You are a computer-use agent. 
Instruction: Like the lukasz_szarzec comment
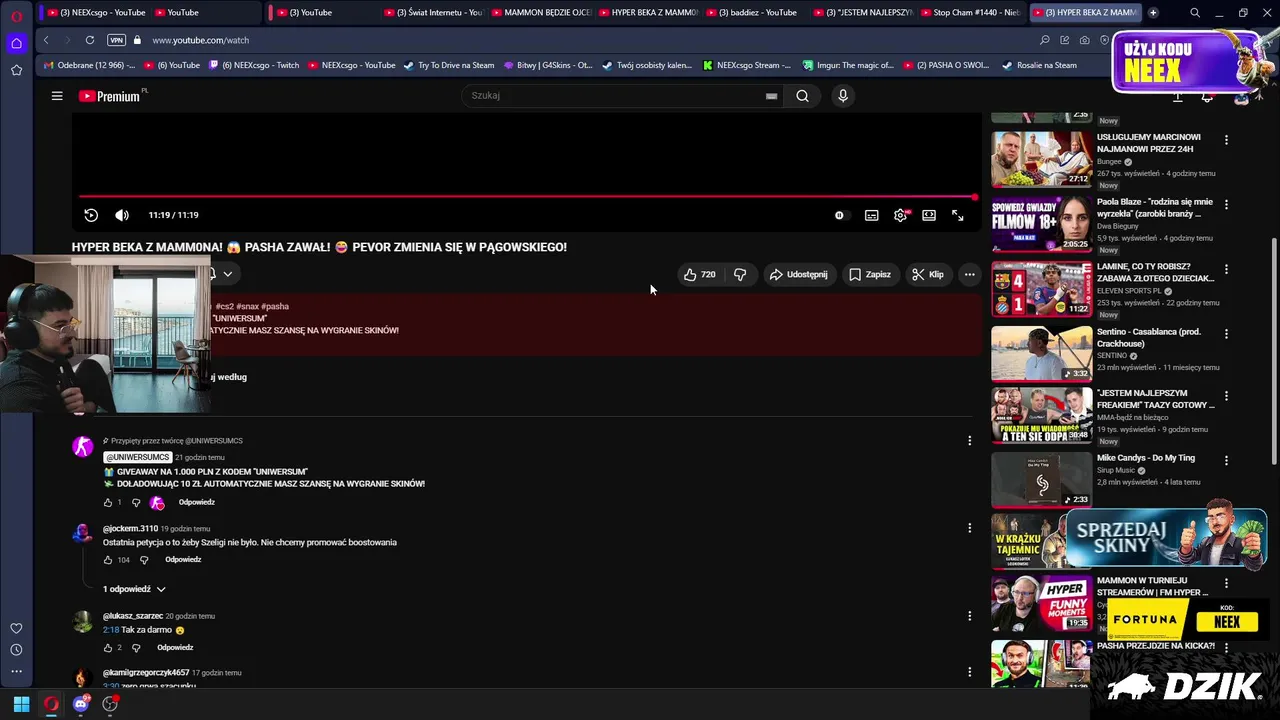pyautogui.click(x=108, y=648)
